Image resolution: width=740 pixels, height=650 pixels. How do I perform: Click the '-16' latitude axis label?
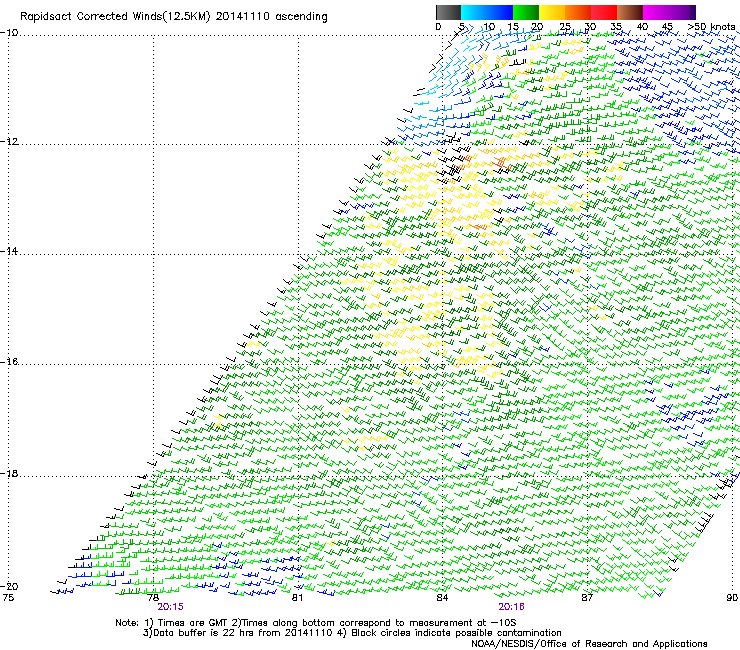pyautogui.click(x=9, y=362)
